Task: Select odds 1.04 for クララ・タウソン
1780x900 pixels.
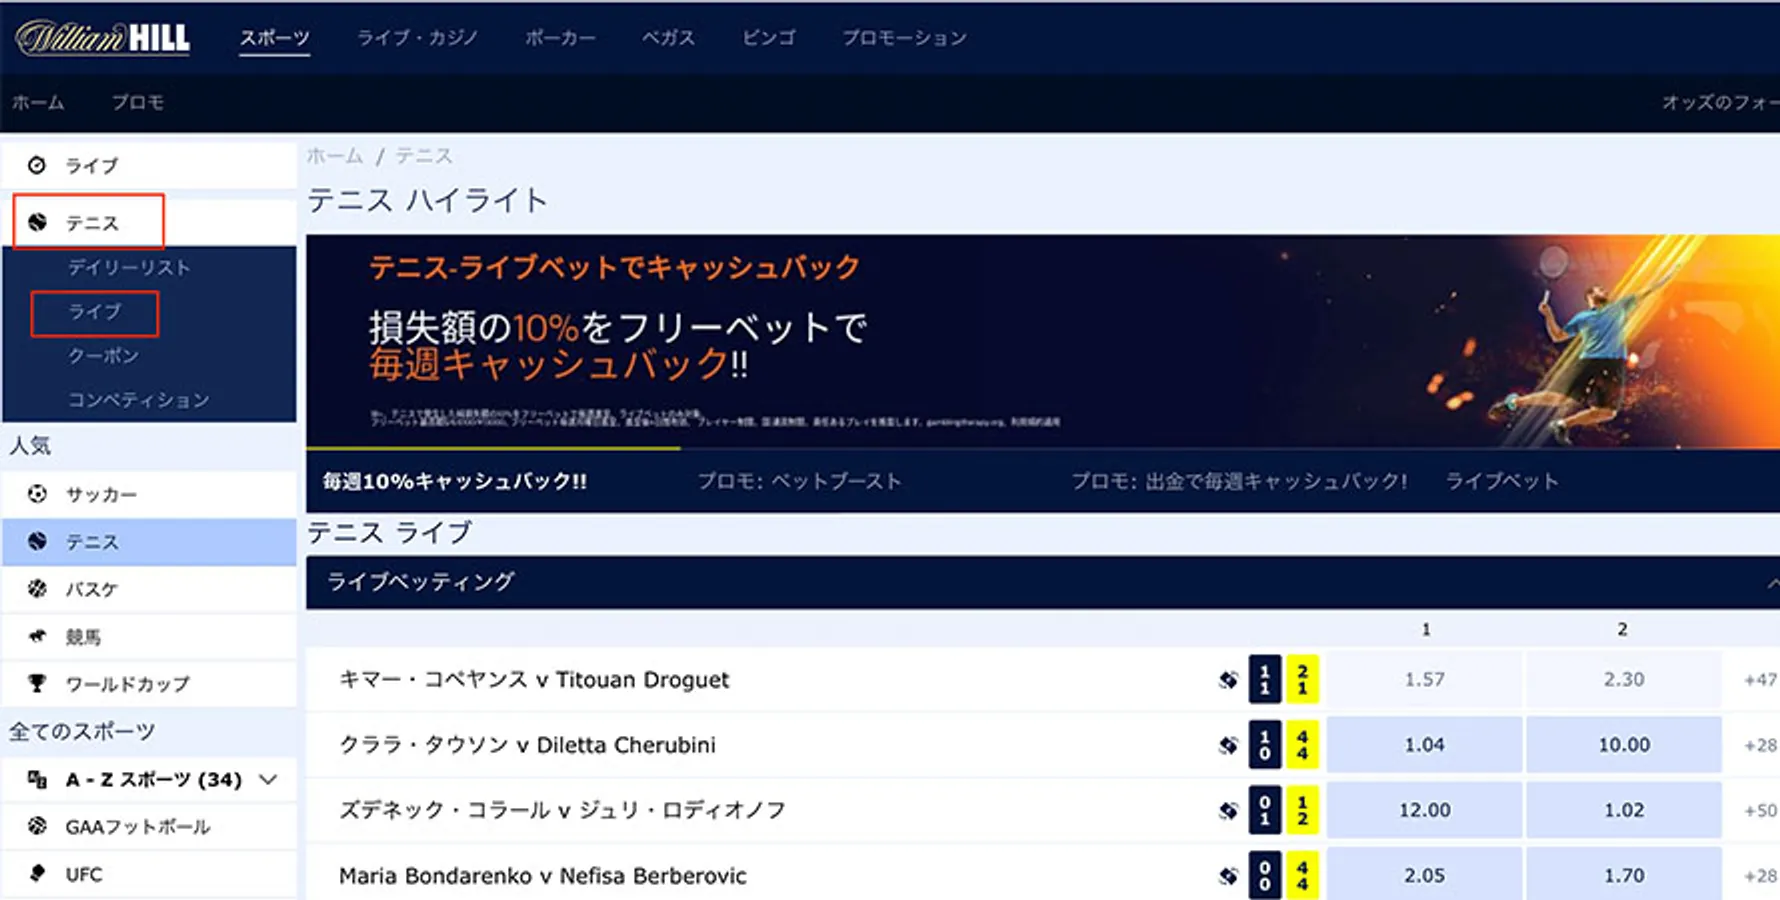Action: (1424, 745)
